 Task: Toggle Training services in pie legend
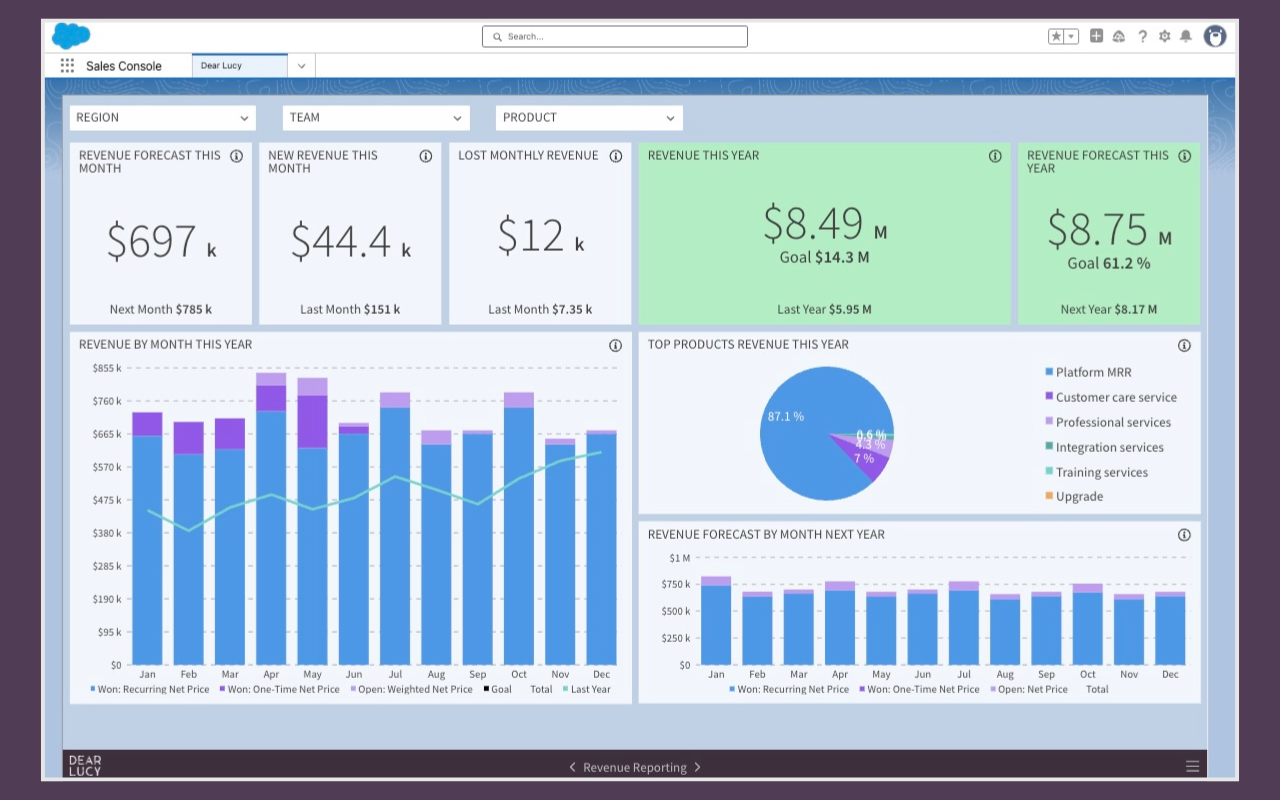(1097, 472)
